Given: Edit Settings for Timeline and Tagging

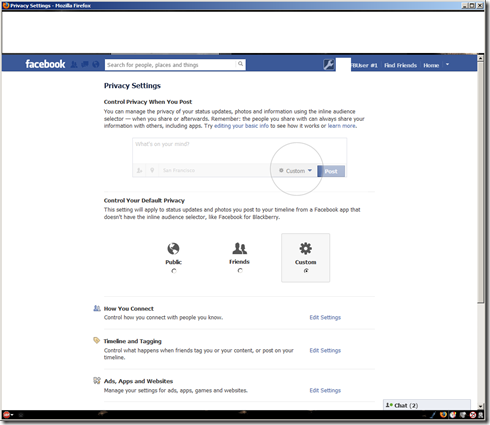Looking at the screenshot, I should pyautogui.click(x=325, y=350).
